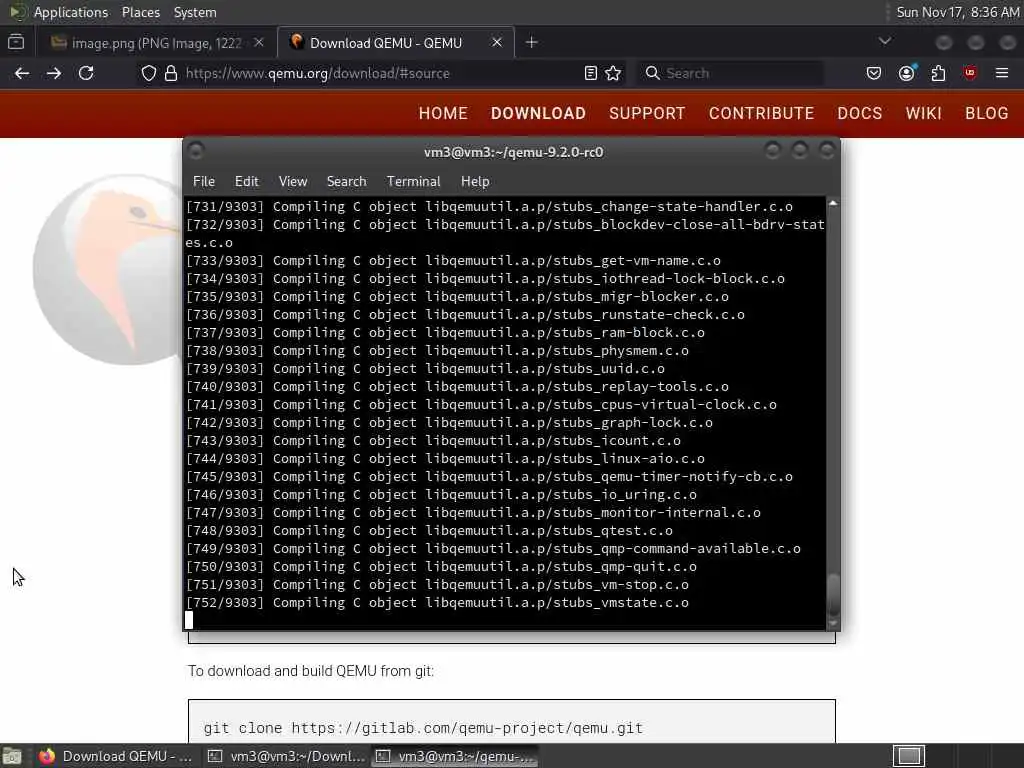This screenshot has height=768, width=1024.
Task: Open the extensions puzzle icon
Action: coord(938,73)
